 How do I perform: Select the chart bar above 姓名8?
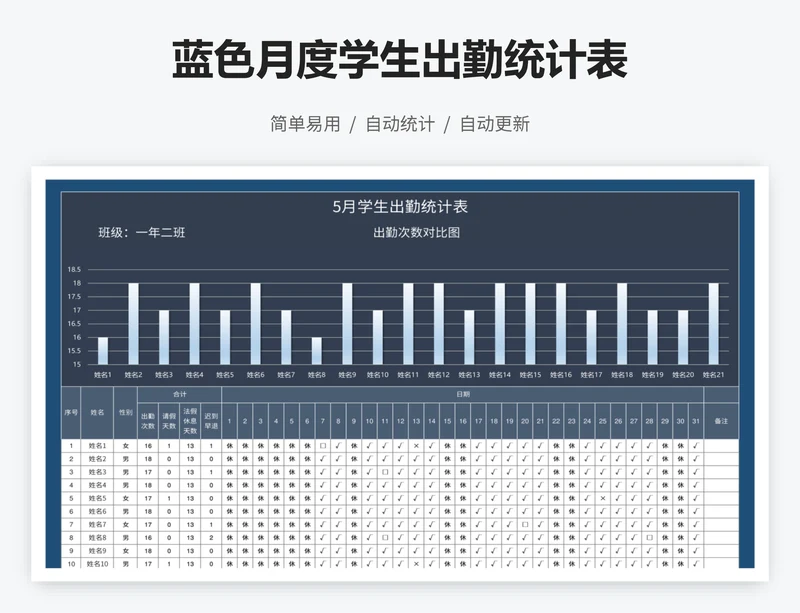(x=316, y=351)
